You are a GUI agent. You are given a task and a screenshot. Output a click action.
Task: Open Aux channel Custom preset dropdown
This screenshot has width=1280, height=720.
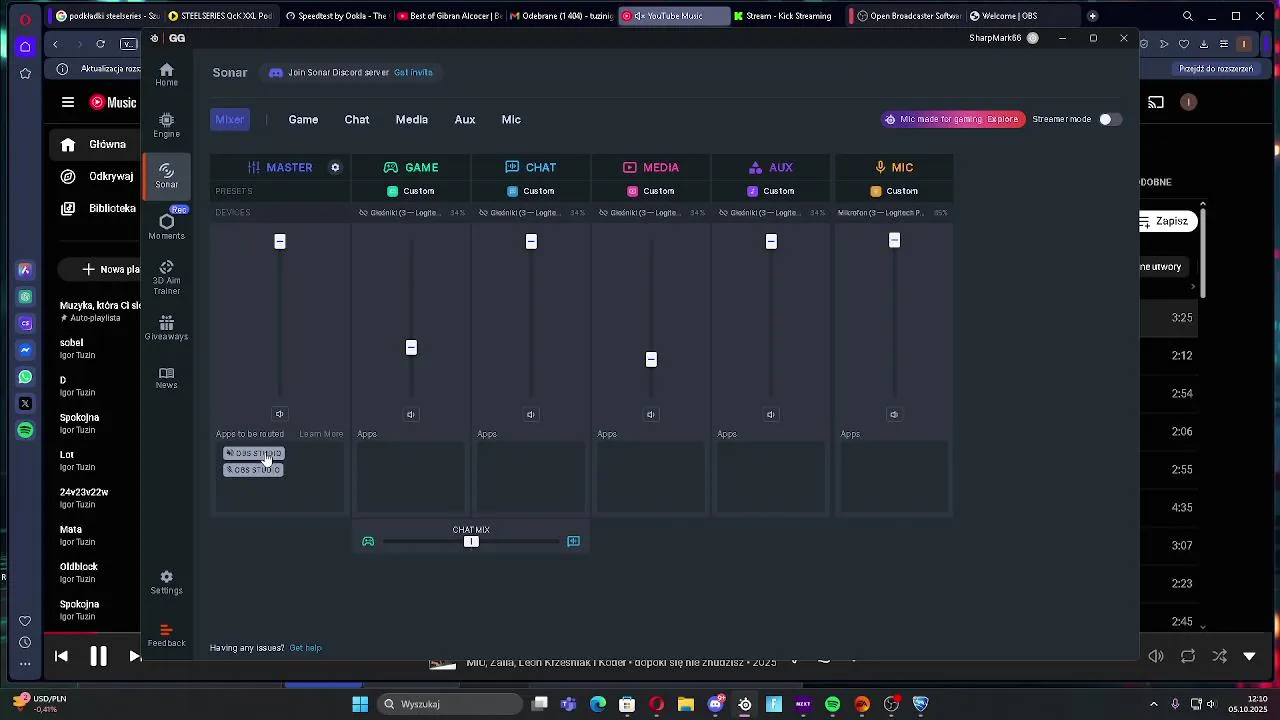[771, 191]
